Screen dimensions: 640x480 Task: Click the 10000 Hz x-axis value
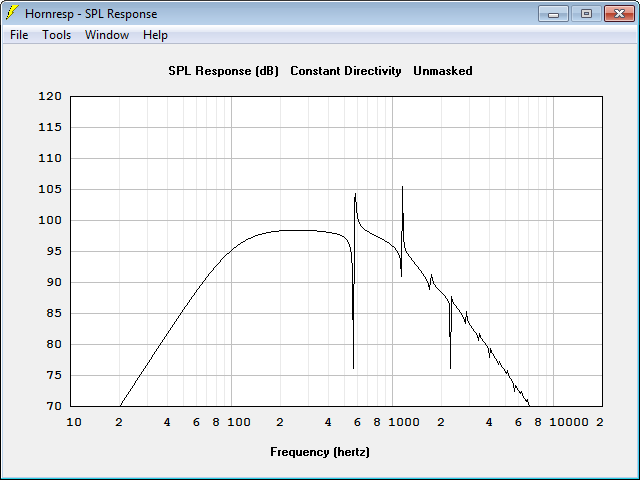[x=569, y=422]
